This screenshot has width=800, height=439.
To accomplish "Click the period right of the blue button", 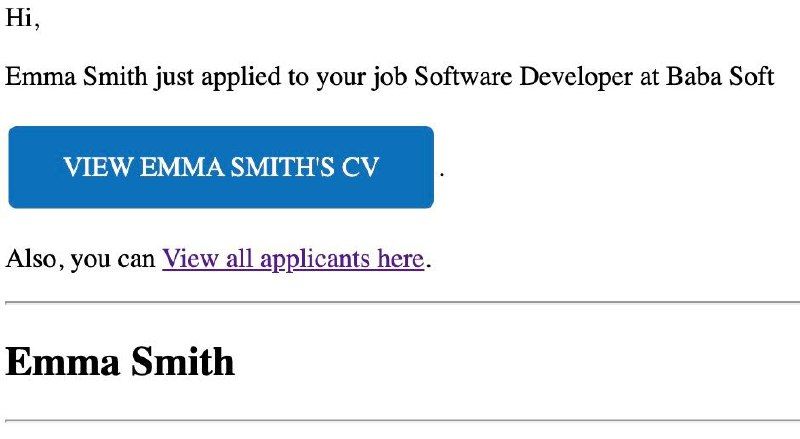I will [442, 175].
